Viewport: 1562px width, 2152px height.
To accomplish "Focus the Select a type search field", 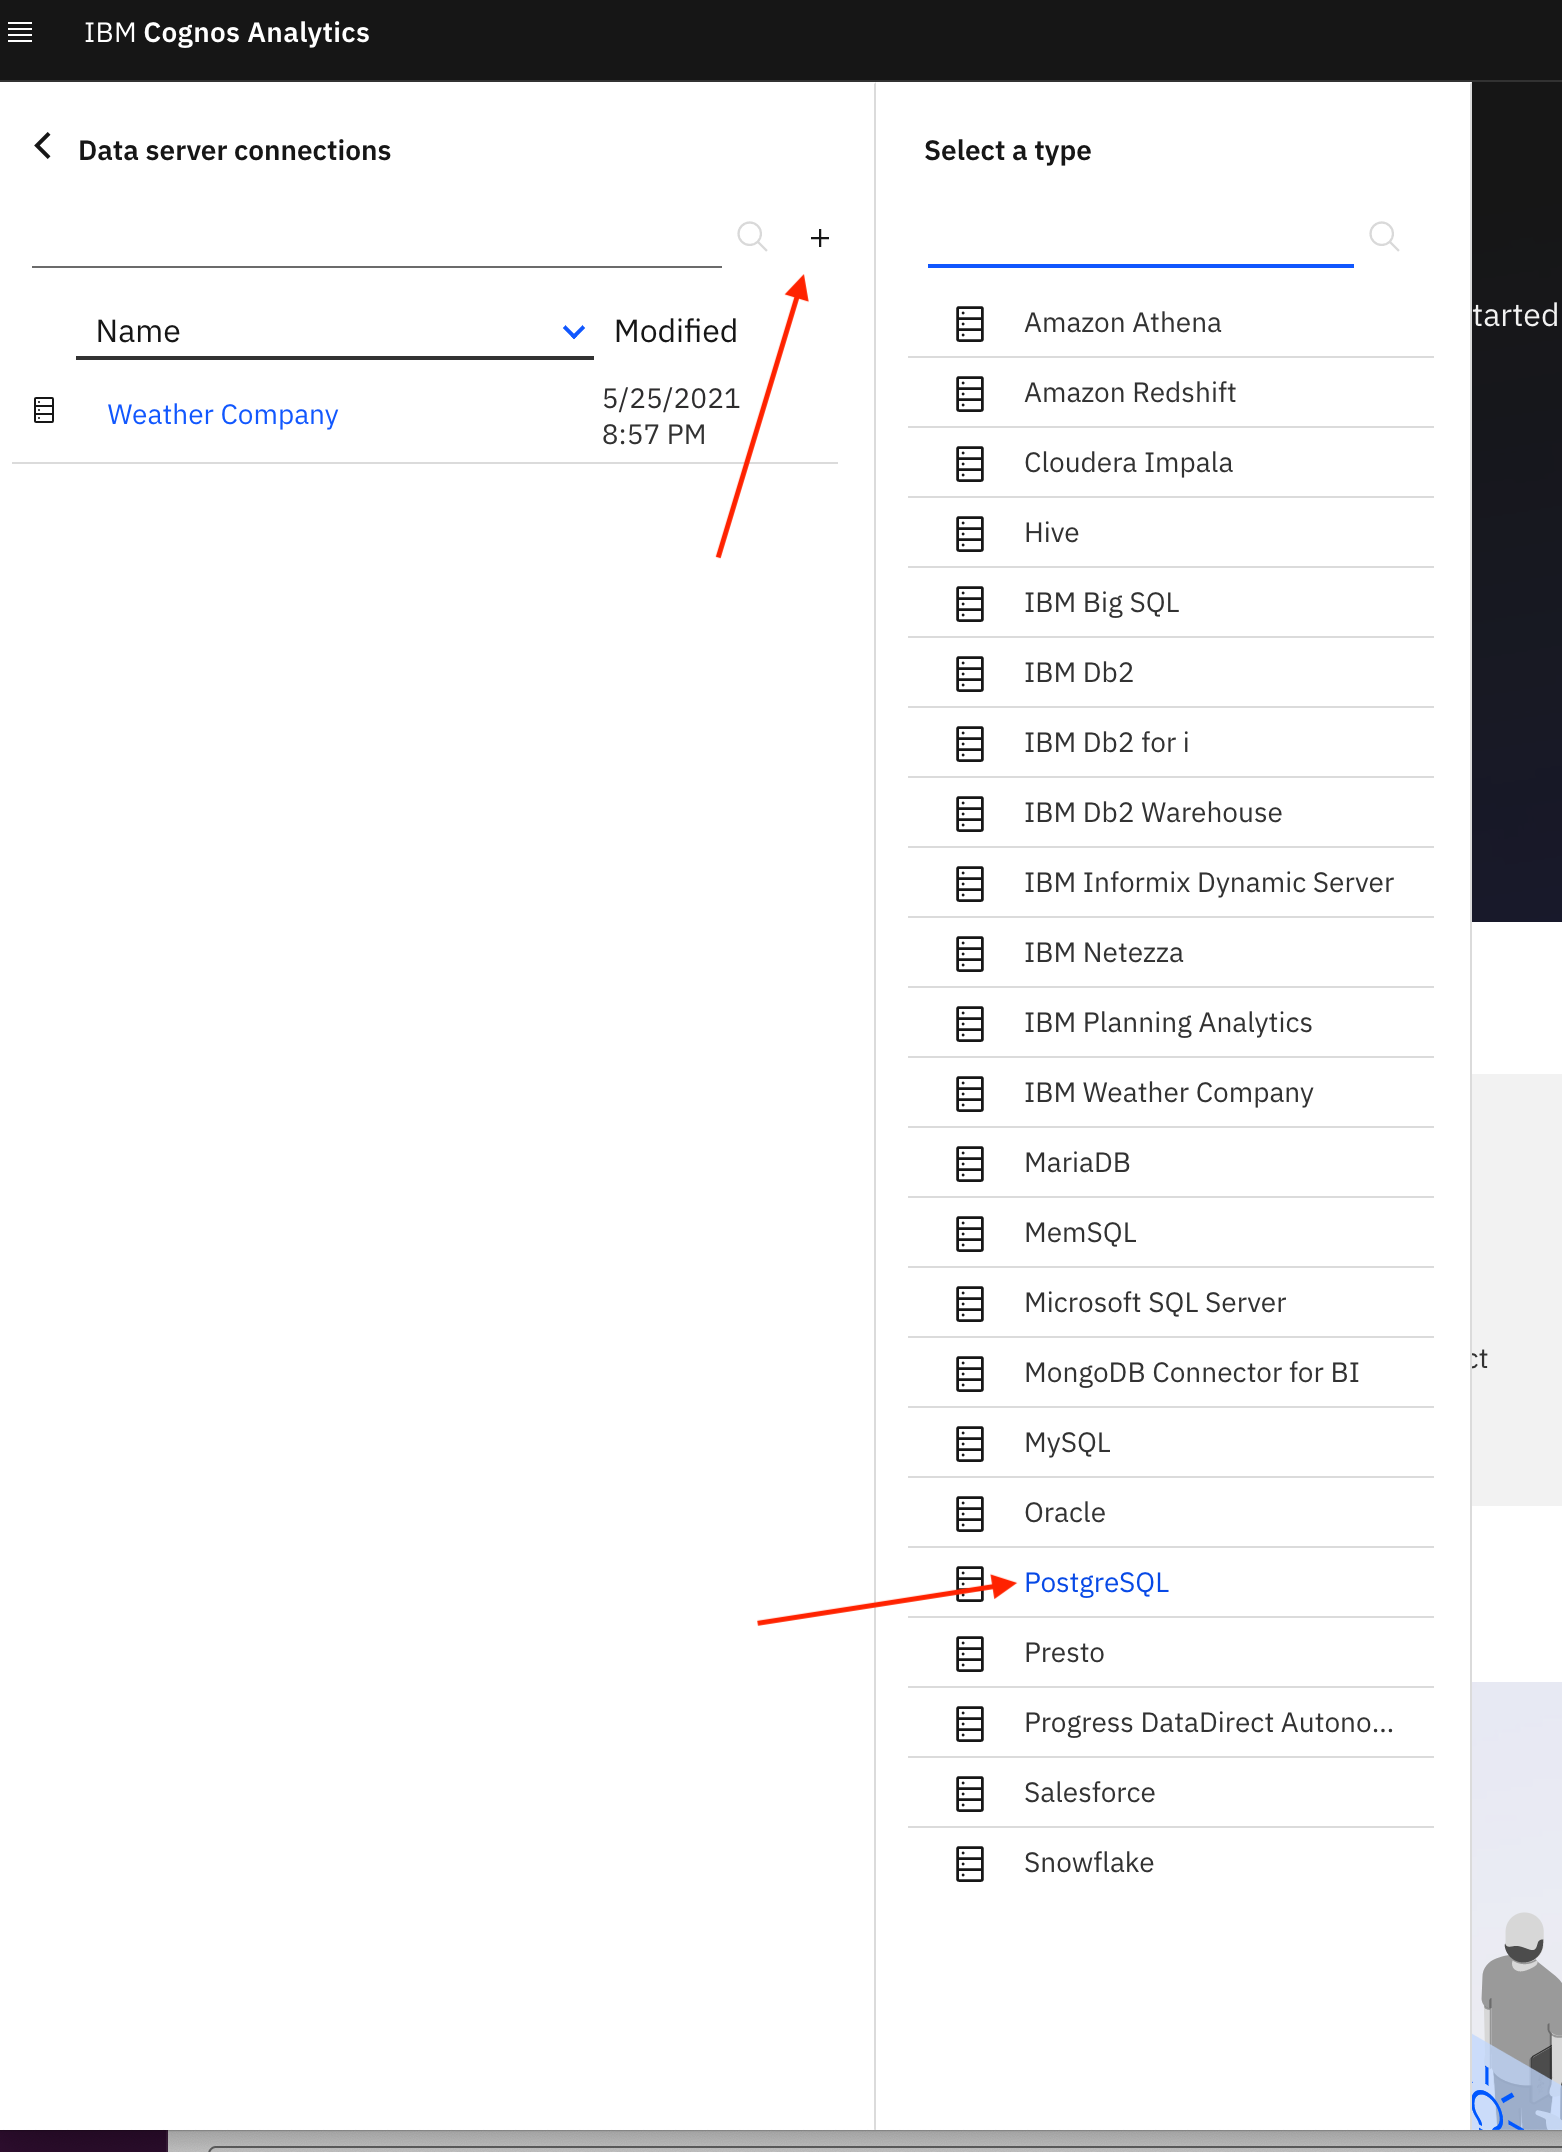I will pyautogui.click(x=1141, y=240).
